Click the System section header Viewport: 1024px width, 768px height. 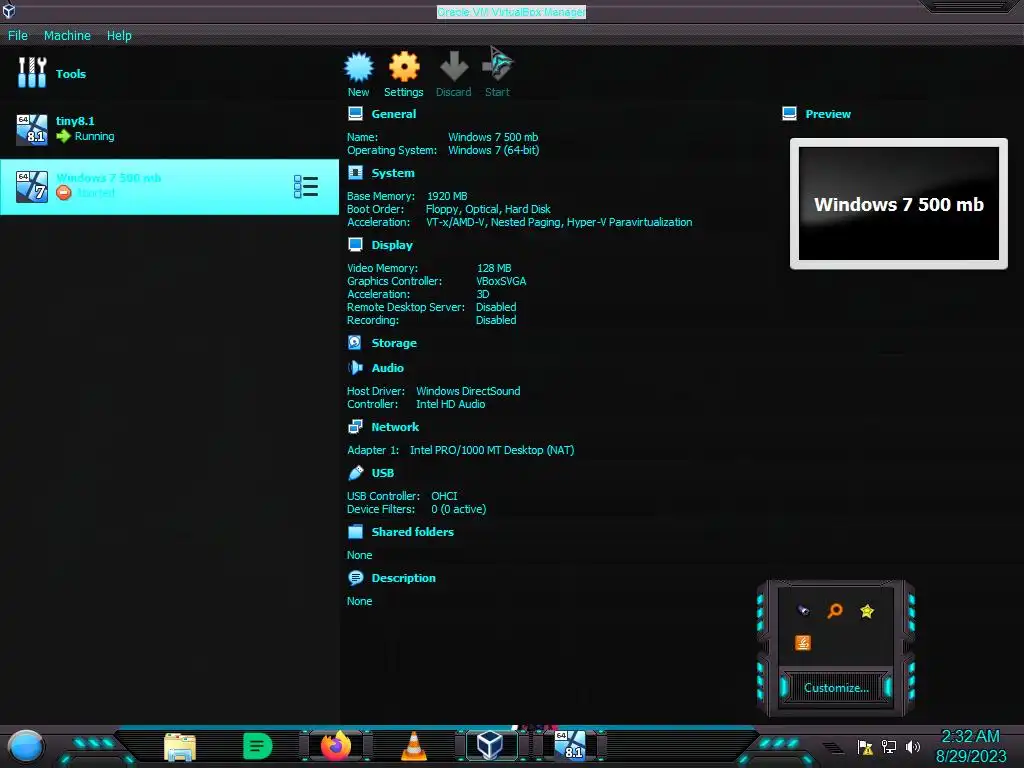393,173
